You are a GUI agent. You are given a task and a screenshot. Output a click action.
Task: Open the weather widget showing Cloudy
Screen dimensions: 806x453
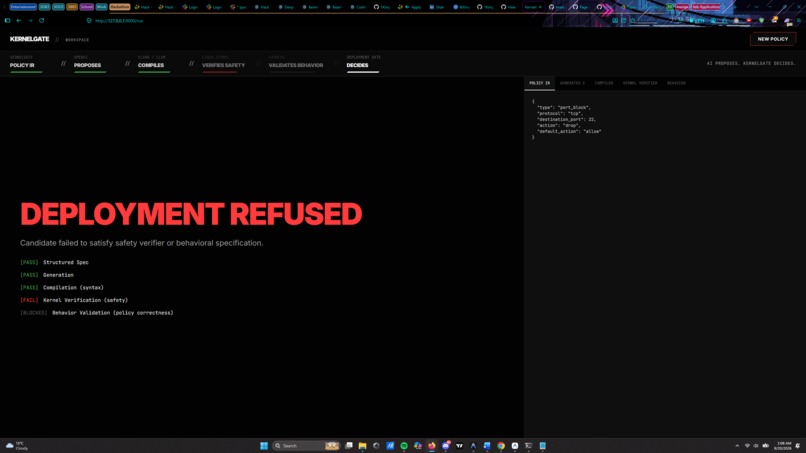coord(17,446)
